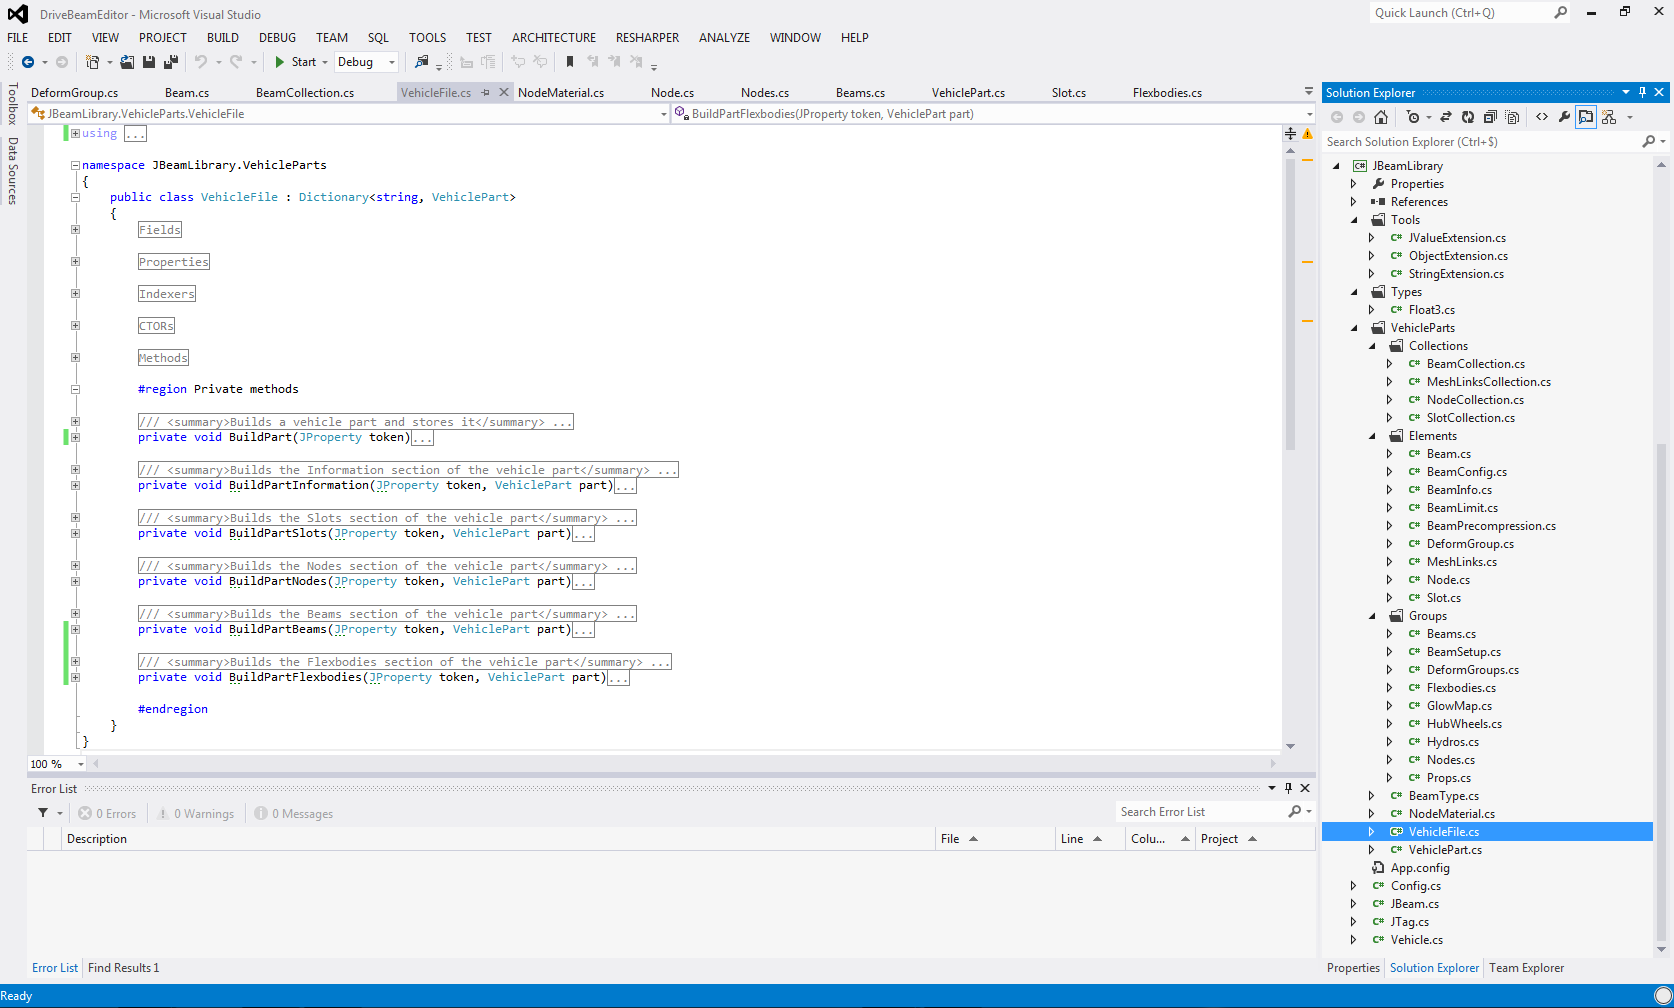1674x1008 pixels.
Task: Select BeamCollection.cs in Solution Explorer
Action: (1475, 364)
